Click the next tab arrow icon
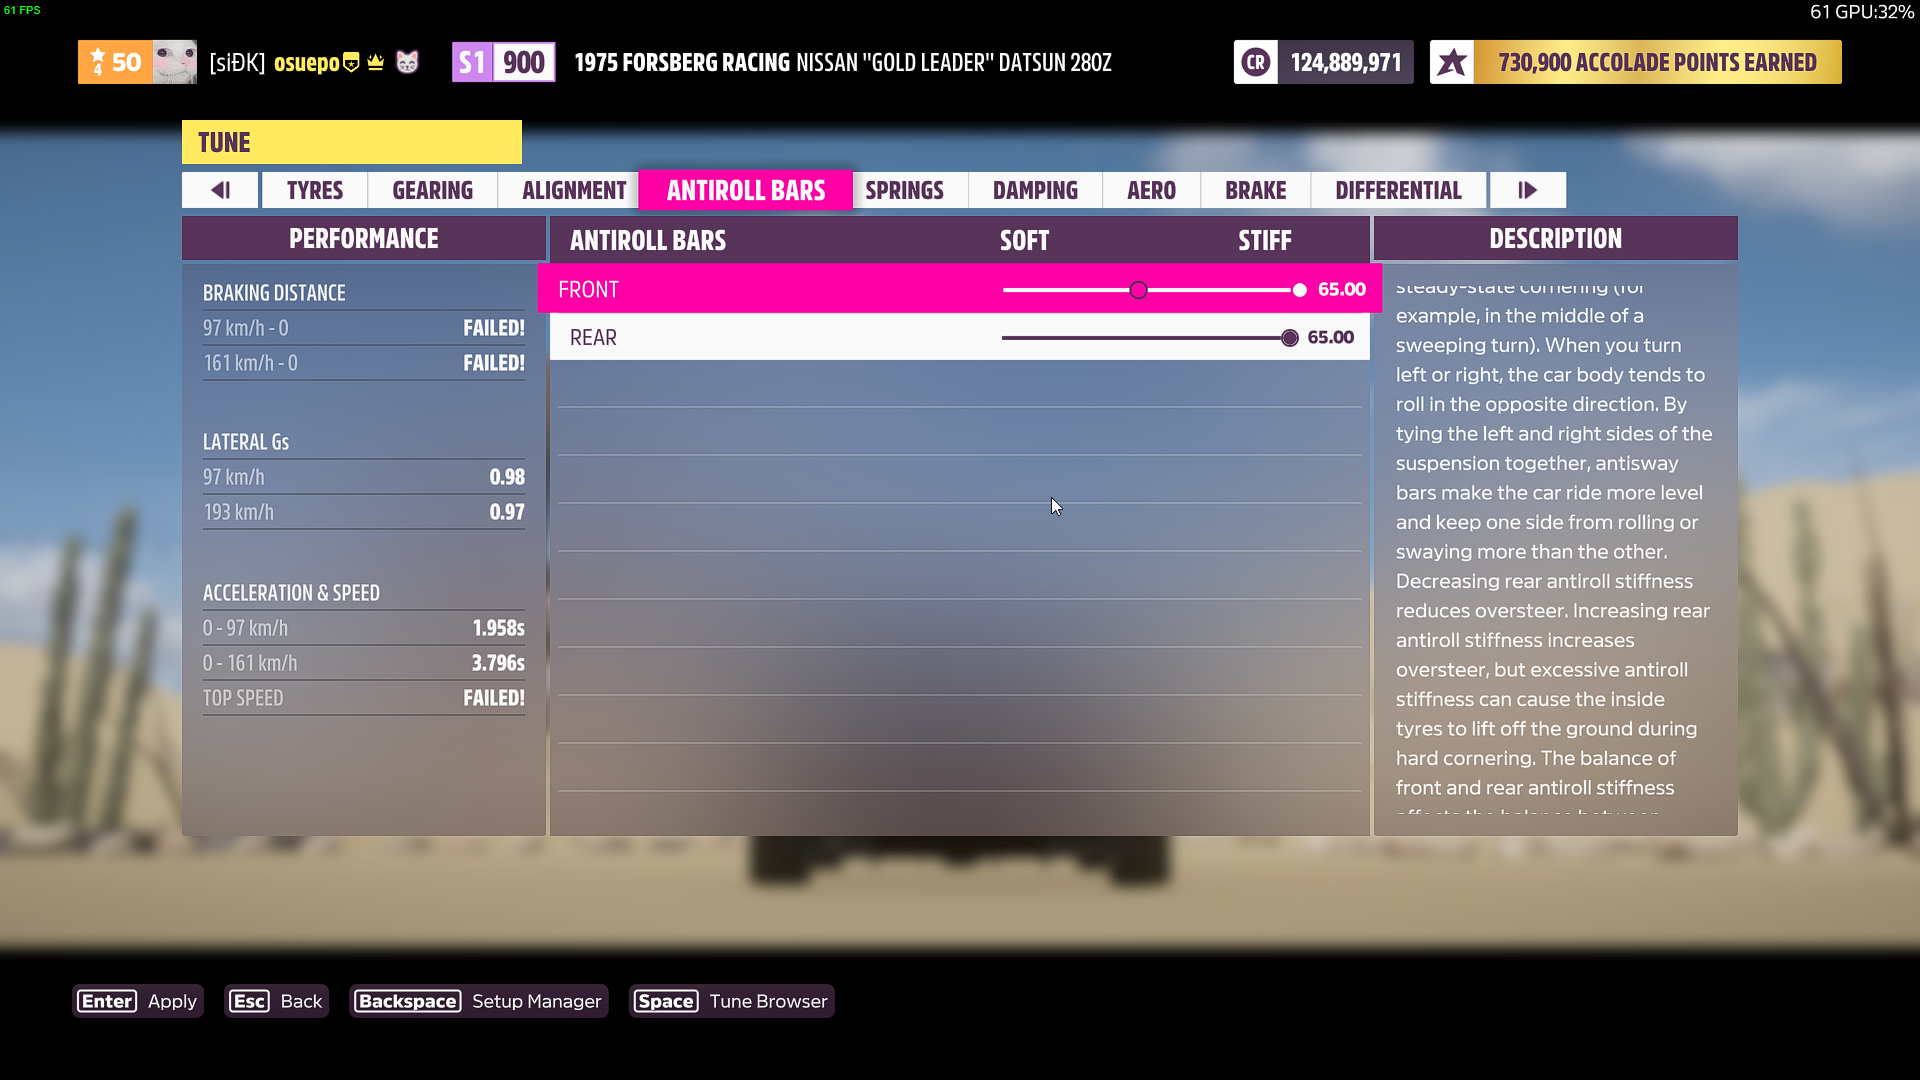The width and height of the screenshot is (1920, 1080). pyautogui.click(x=1527, y=190)
